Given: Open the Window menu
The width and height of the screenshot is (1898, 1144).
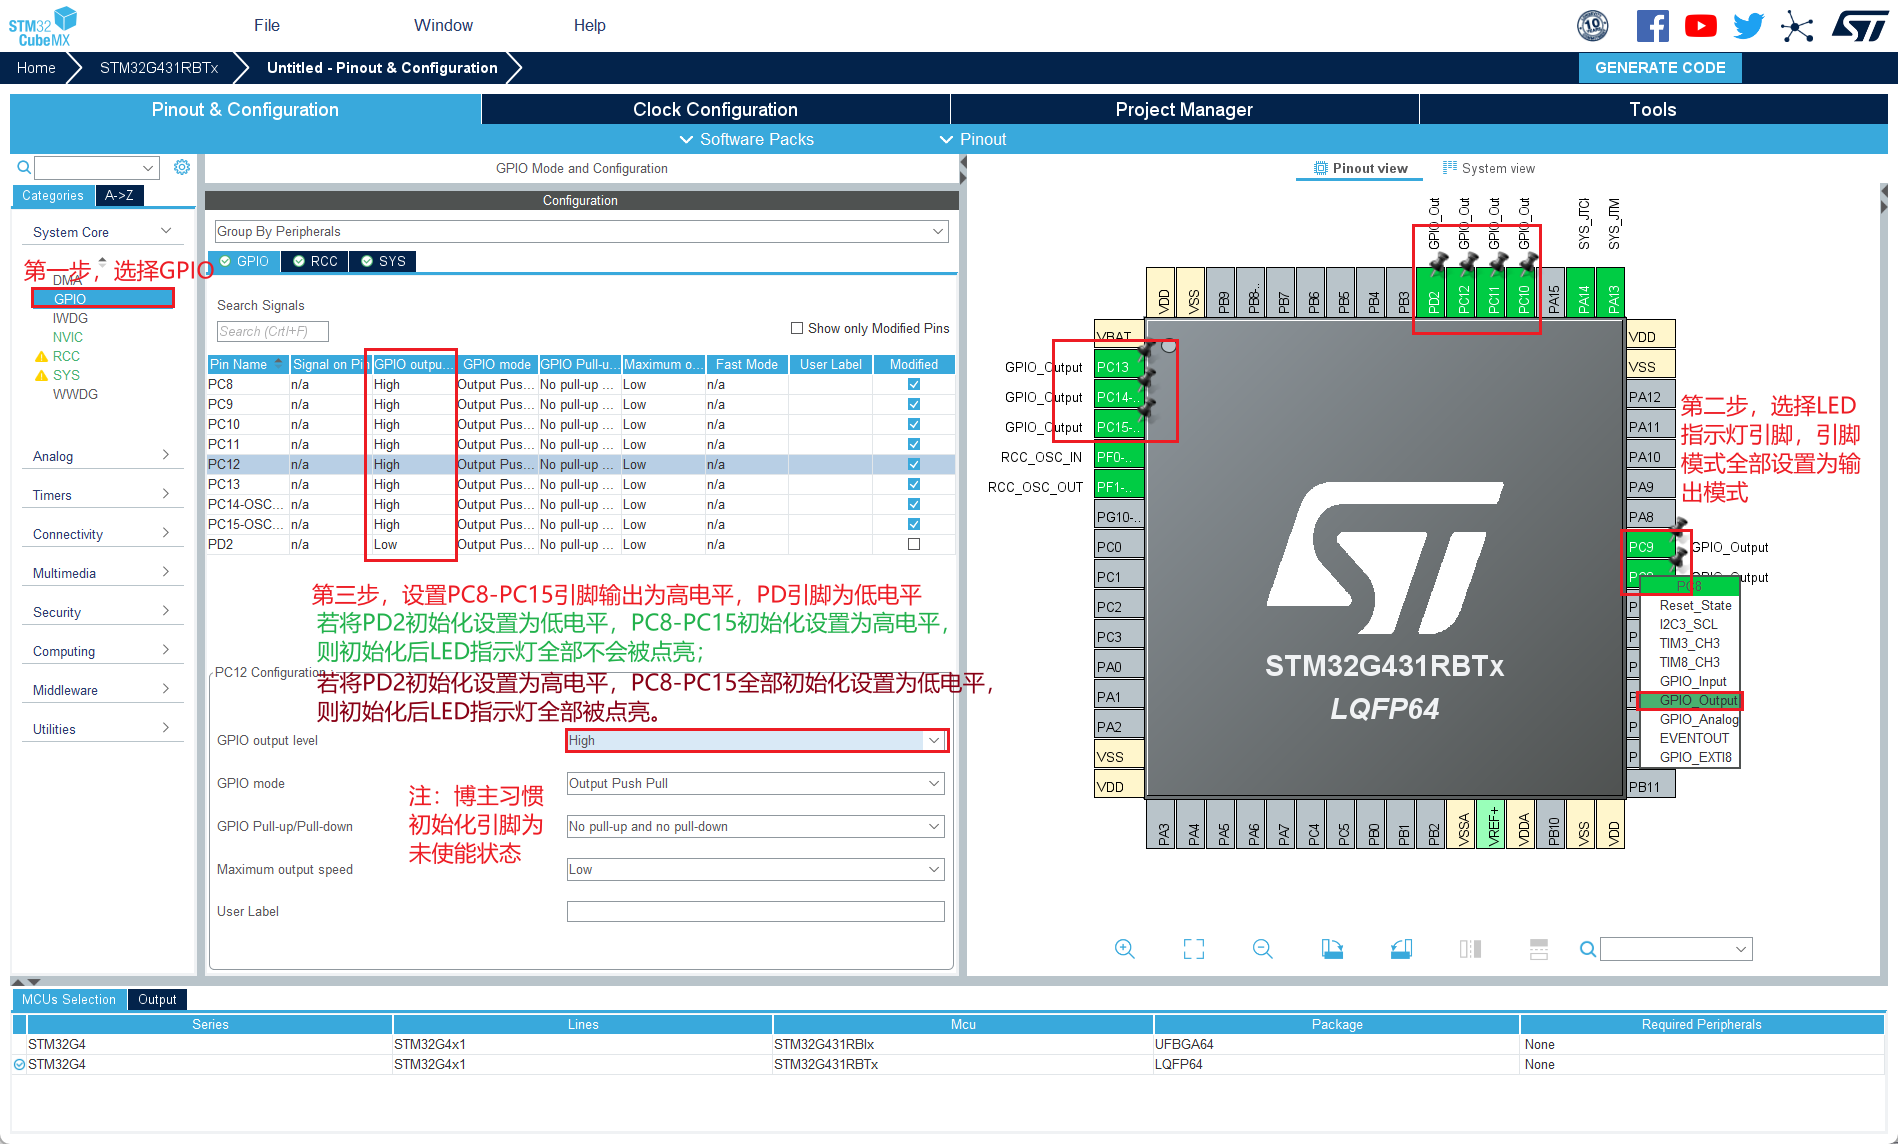Looking at the screenshot, I should [x=443, y=25].
